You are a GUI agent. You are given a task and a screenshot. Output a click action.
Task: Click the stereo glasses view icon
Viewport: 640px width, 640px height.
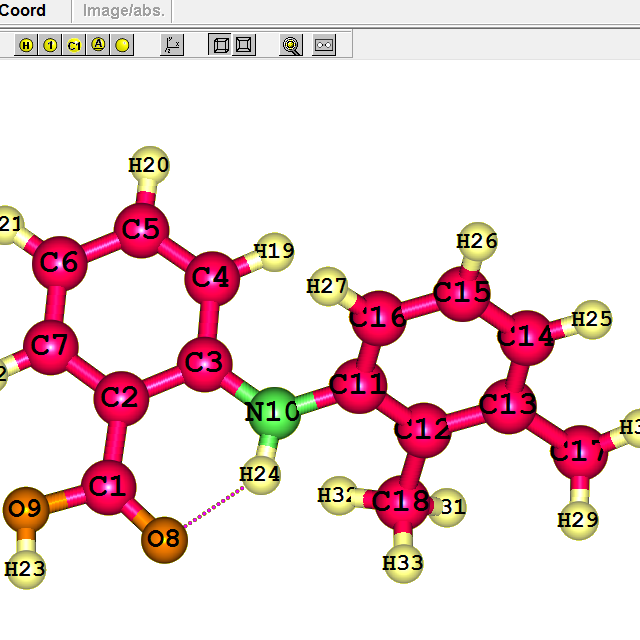[324, 45]
